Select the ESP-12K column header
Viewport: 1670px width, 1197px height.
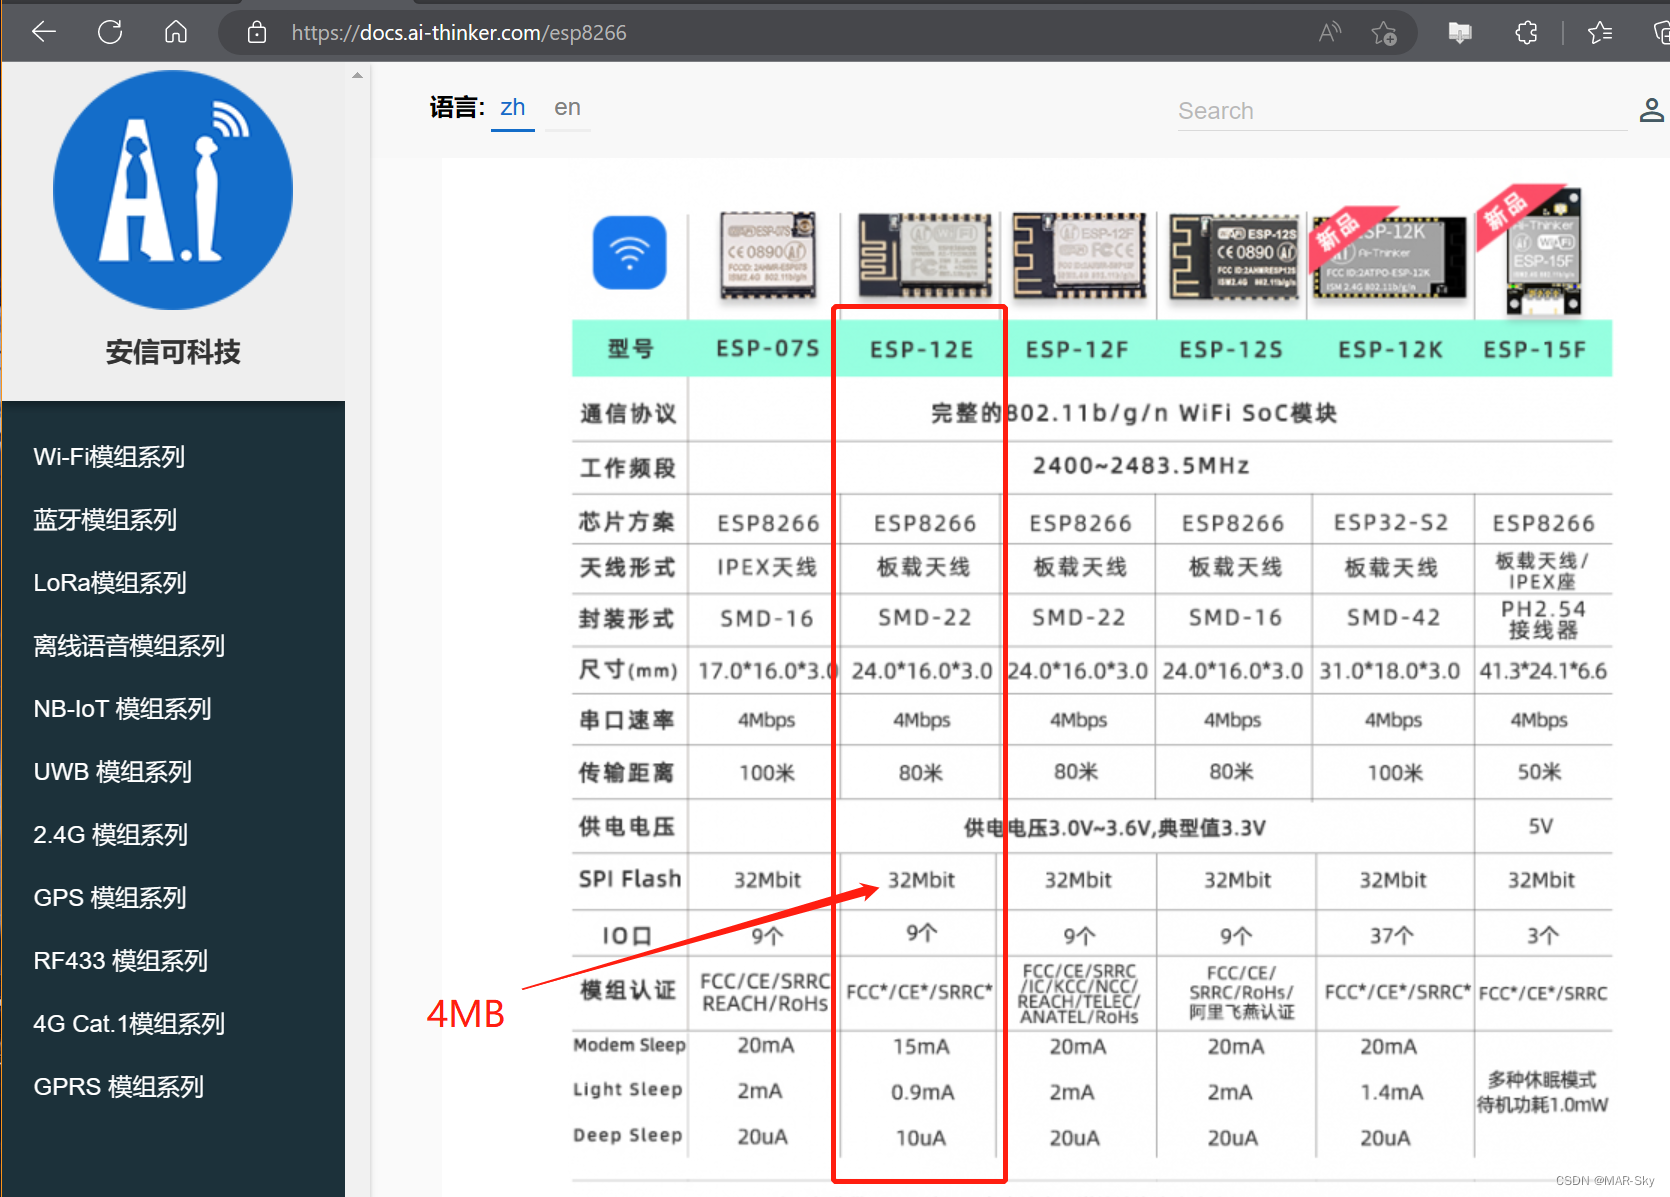(1391, 349)
